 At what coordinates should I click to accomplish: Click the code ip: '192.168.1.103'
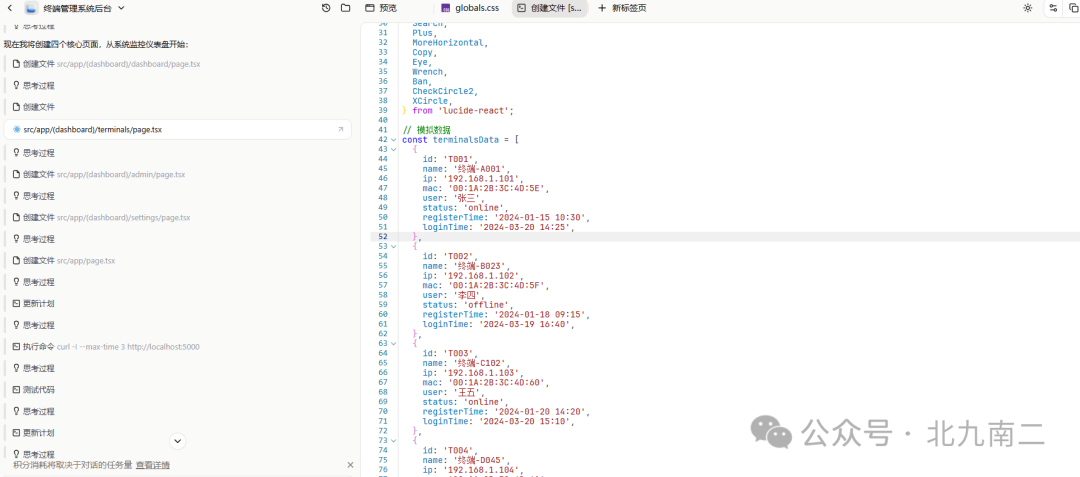[x=472, y=372]
